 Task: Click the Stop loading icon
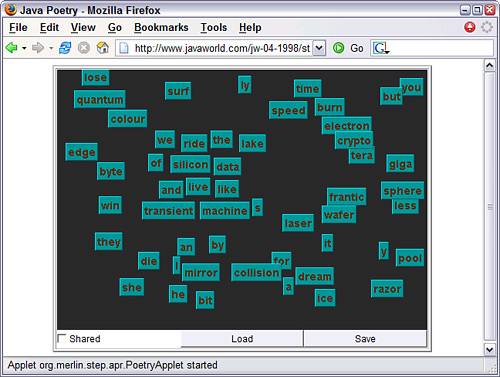click(84, 48)
